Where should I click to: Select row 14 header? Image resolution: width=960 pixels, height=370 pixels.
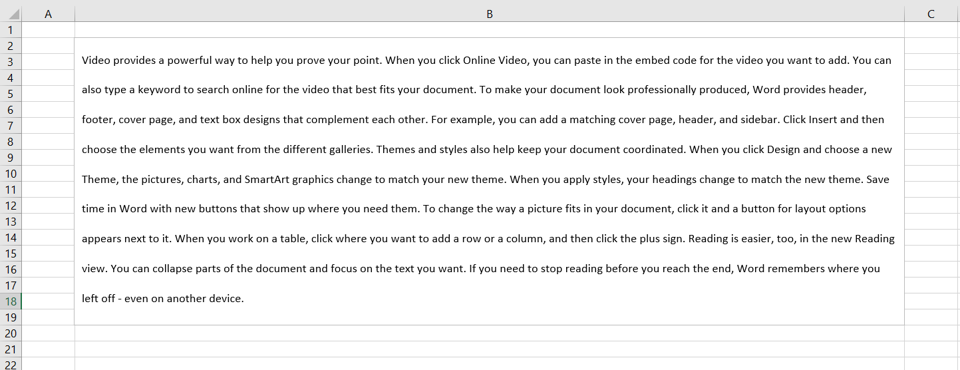10,237
